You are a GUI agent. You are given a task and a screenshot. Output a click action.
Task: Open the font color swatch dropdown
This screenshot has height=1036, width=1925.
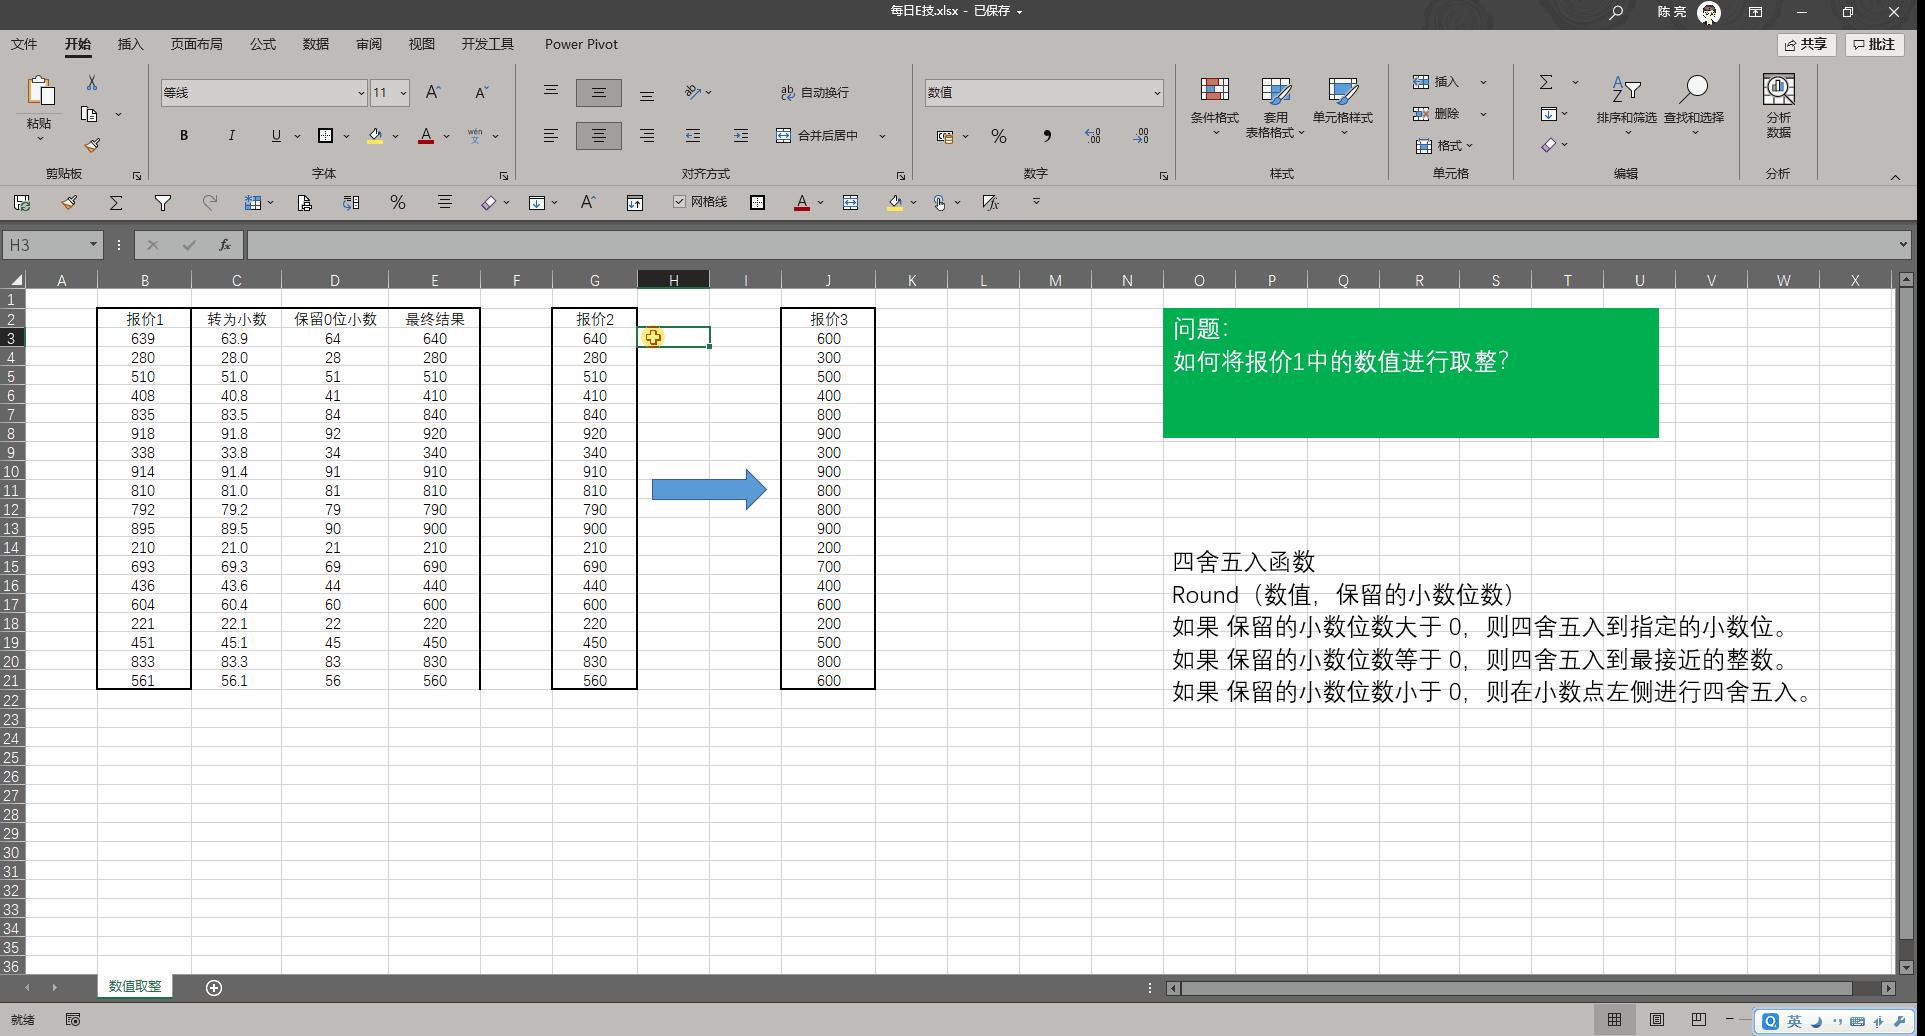tap(444, 136)
